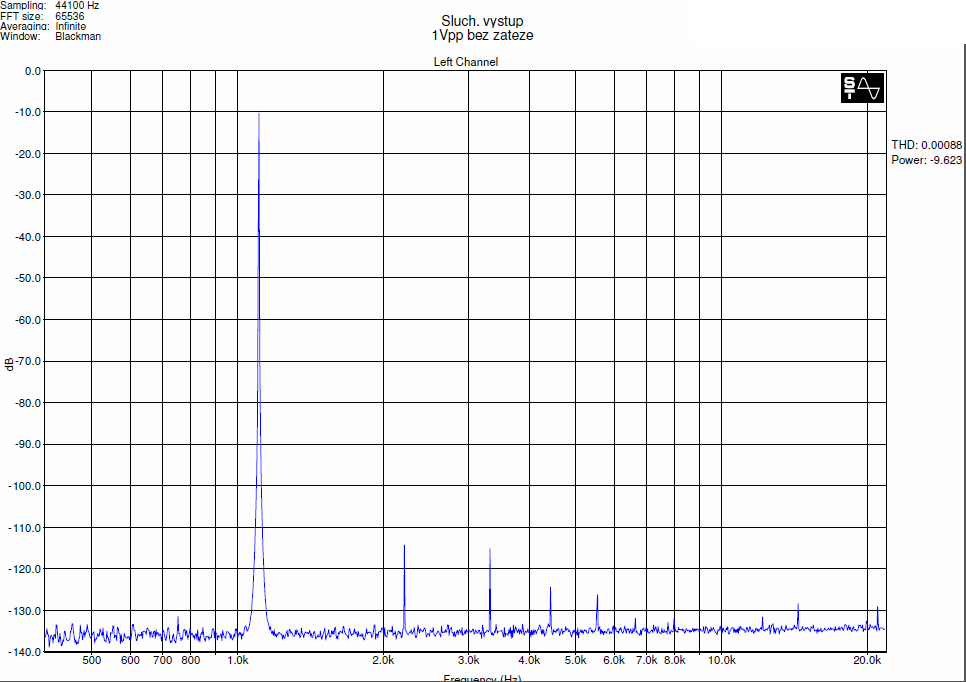This screenshot has height=682, width=966.
Task: Click the -50.0 dB axis tick label
Action: click(x=28, y=278)
